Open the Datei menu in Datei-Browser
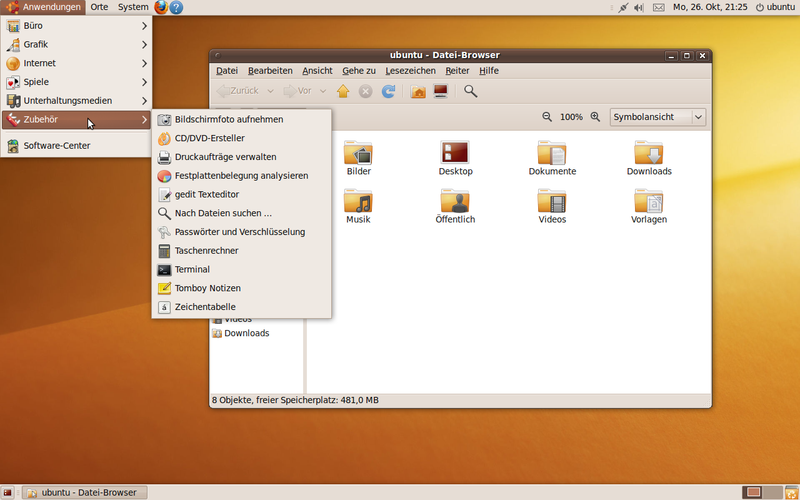This screenshot has height=500, width=800. tap(227, 71)
